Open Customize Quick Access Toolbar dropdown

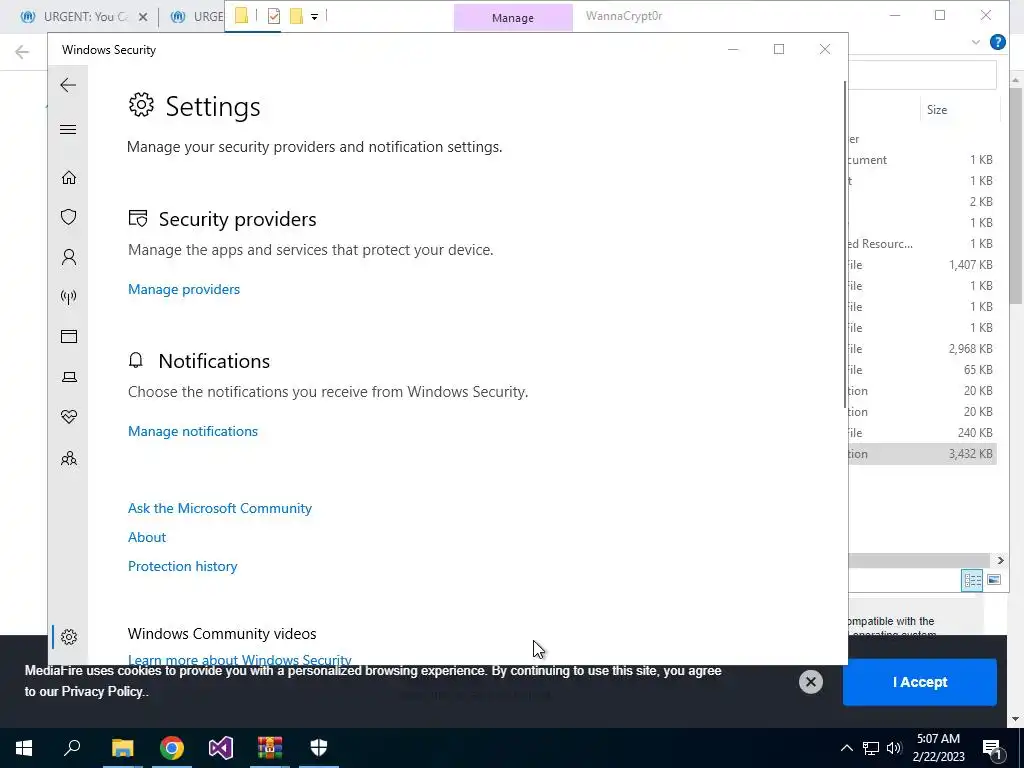pyautogui.click(x=314, y=17)
